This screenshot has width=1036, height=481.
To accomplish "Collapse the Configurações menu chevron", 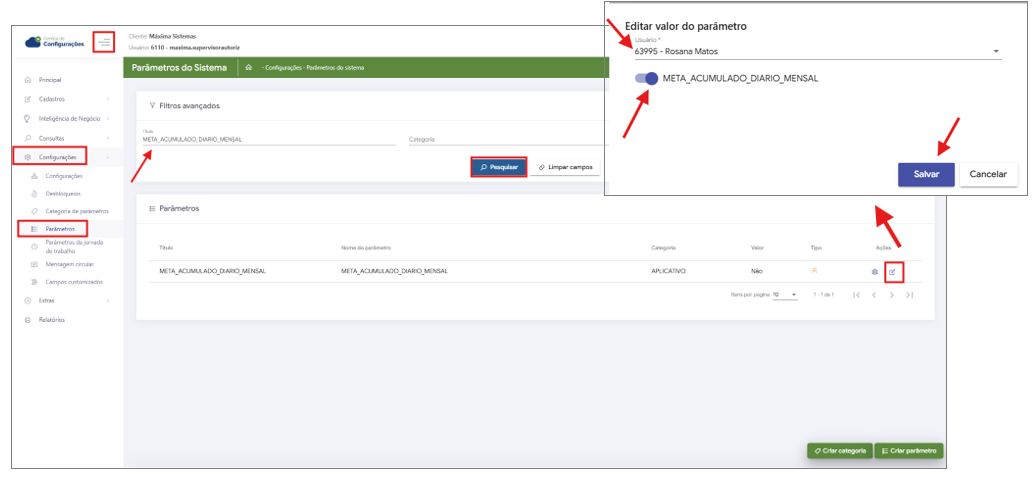I will pyautogui.click(x=108, y=157).
